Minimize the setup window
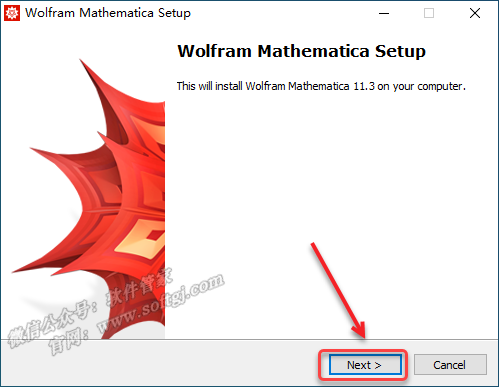 coord(384,13)
